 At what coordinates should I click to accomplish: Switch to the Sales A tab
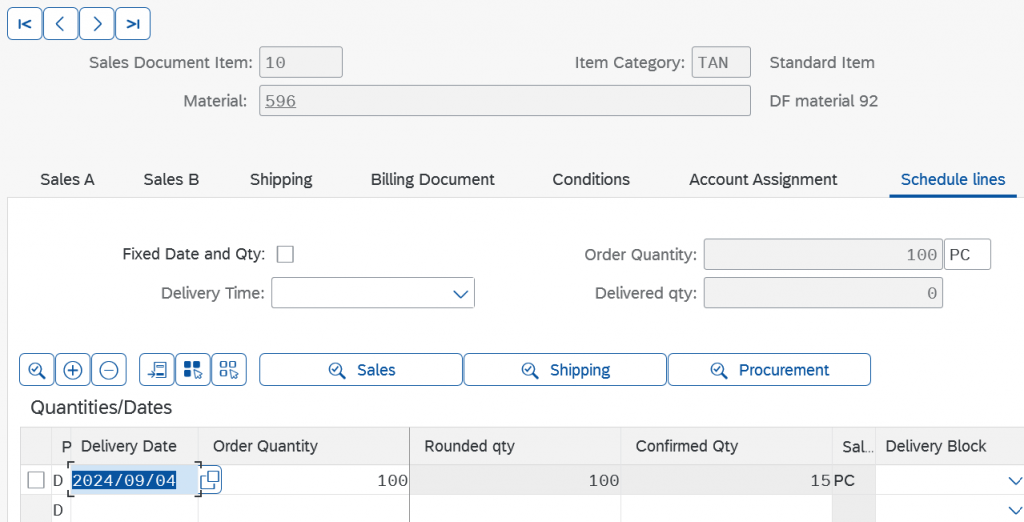67,180
